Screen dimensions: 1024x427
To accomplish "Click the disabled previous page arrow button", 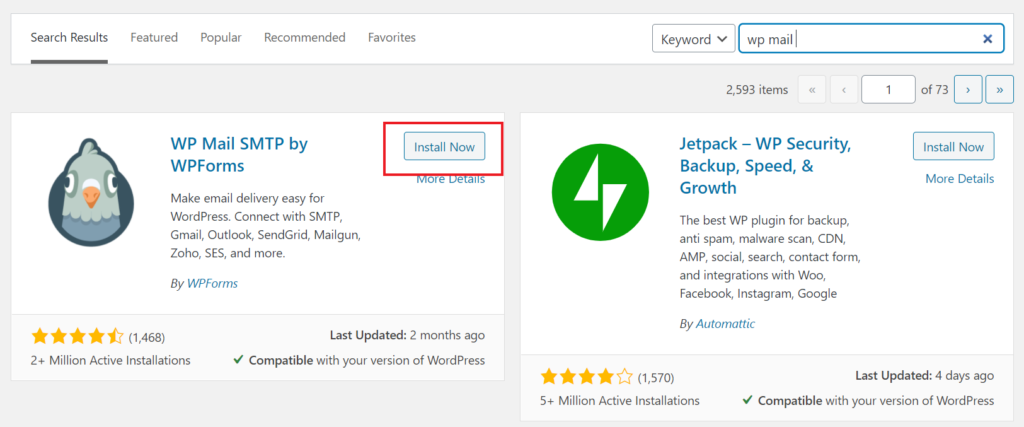I will tap(844, 90).
